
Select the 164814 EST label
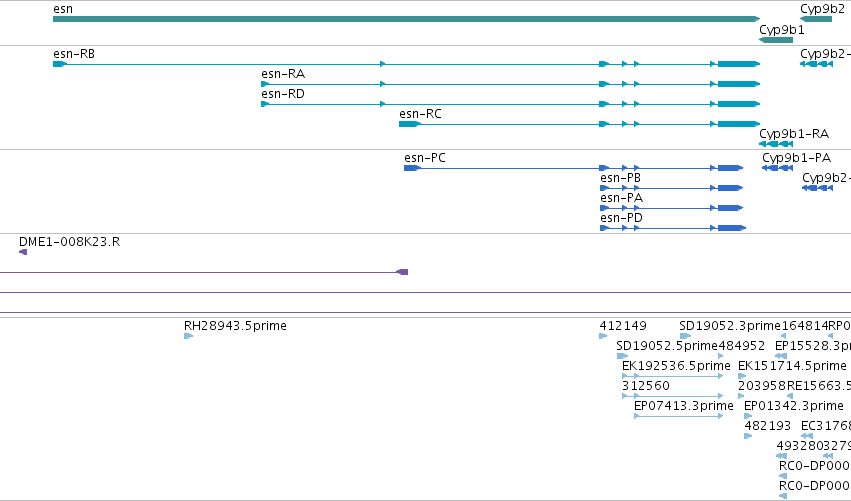(x=805, y=326)
